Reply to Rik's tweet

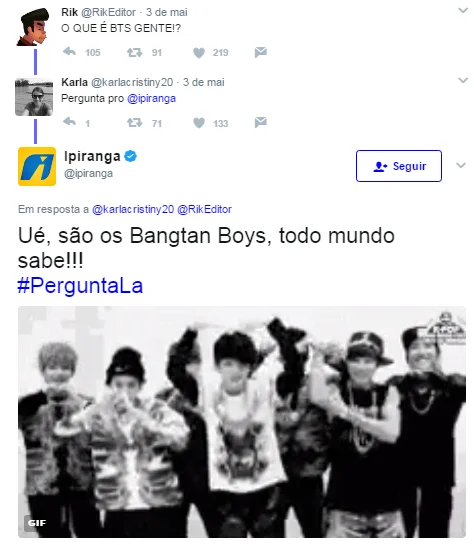70,52
